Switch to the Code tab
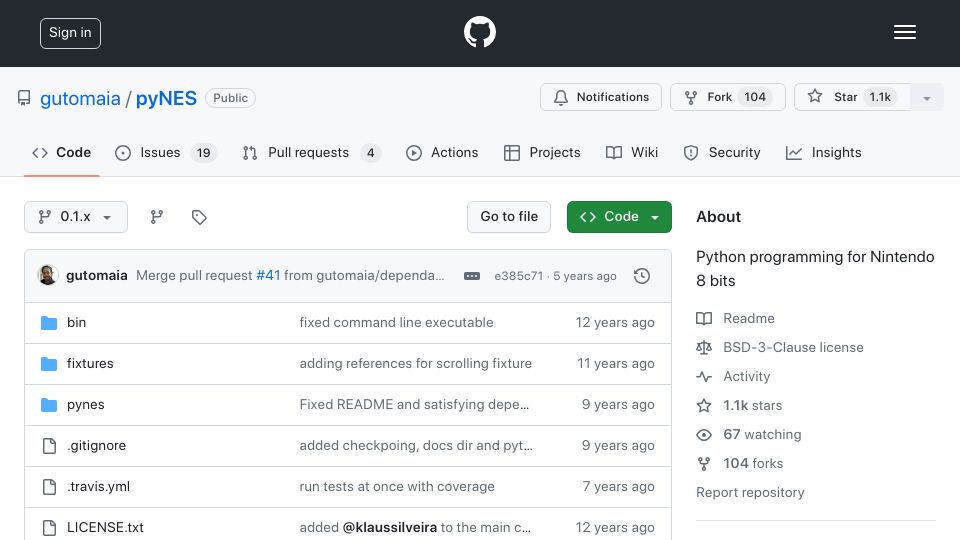The height and width of the screenshot is (540, 960). click(62, 152)
